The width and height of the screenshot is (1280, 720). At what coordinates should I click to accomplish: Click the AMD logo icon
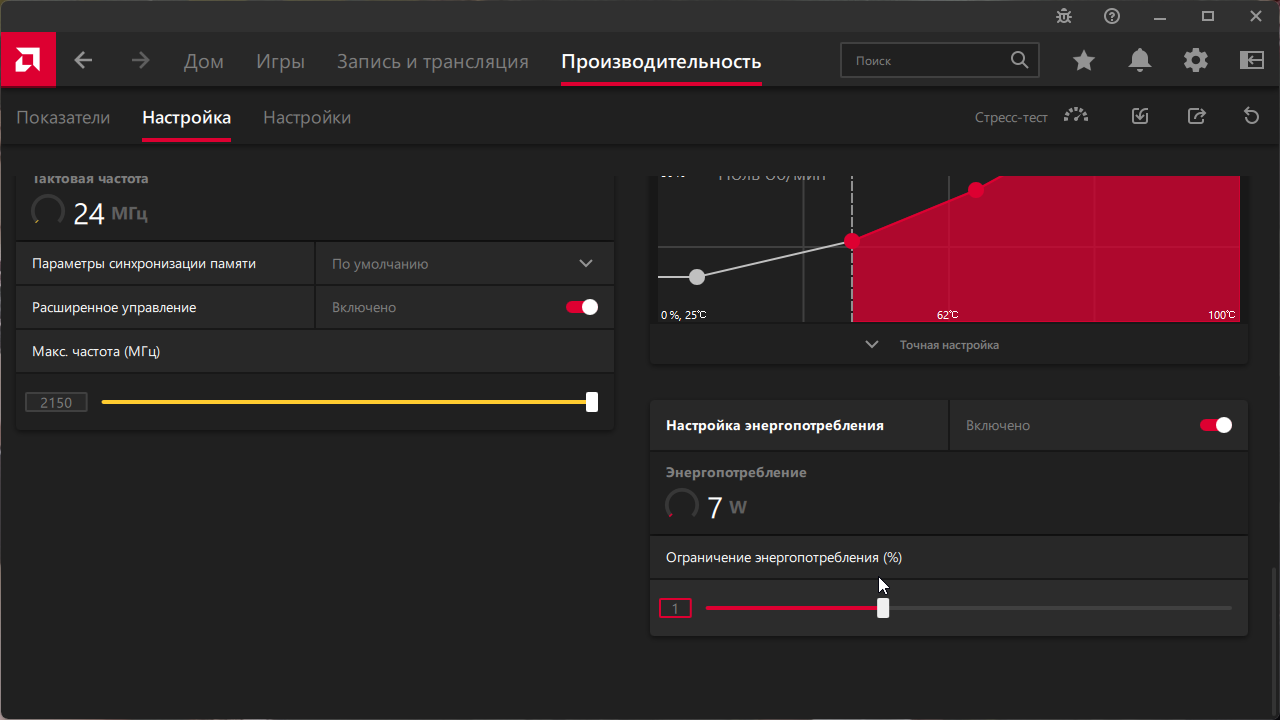(x=28, y=60)
